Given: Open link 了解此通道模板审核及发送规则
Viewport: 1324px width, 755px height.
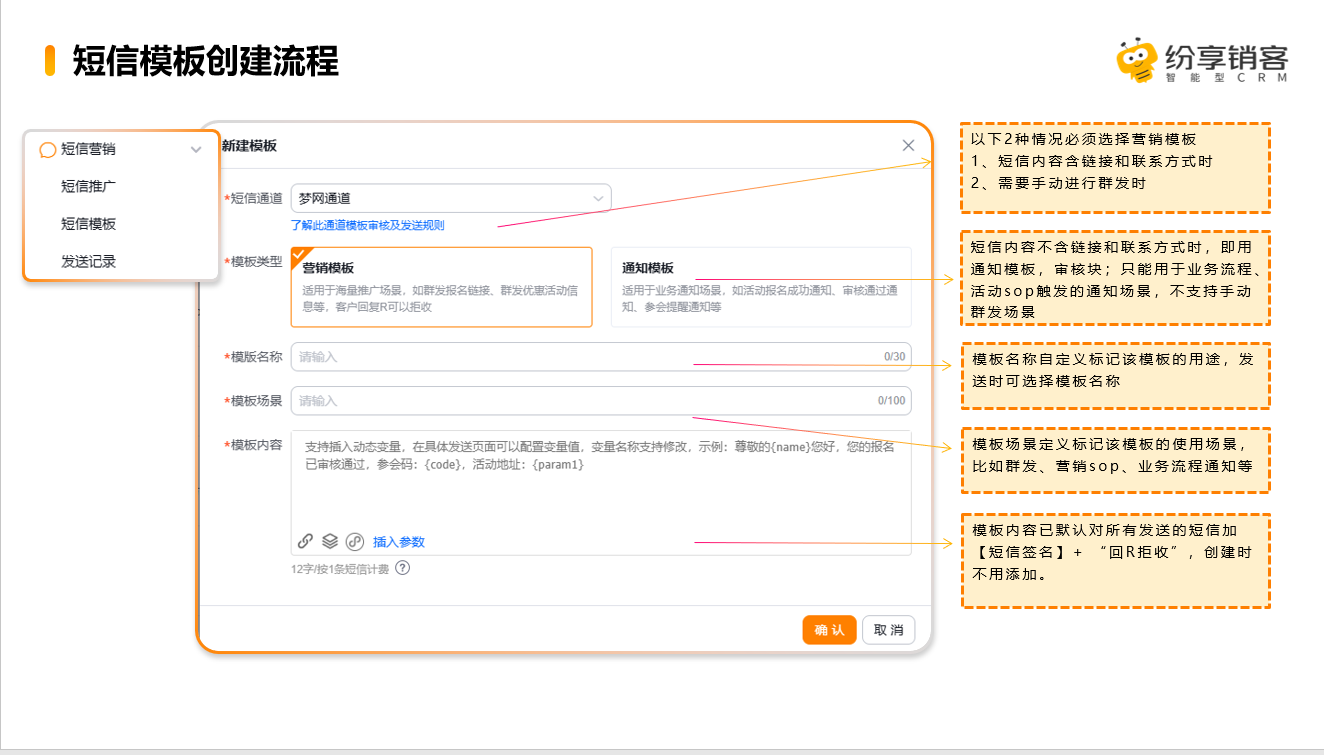Looking at the screenshot, I should [367, 225].
